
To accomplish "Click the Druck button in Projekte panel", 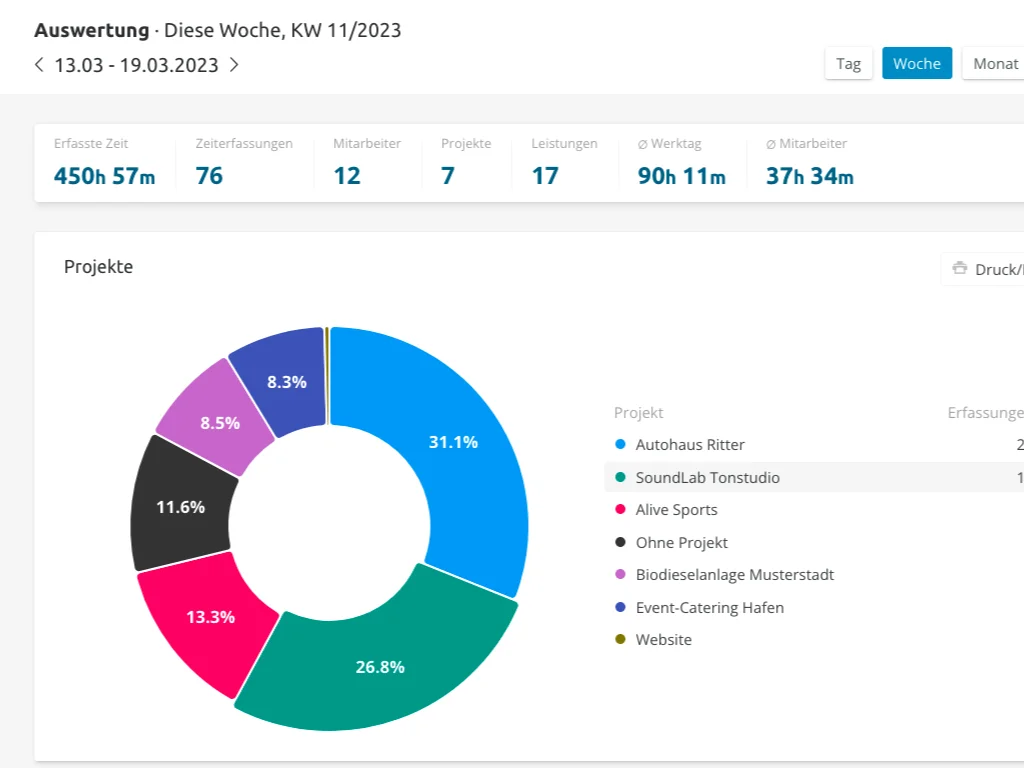I will [983, 269].
